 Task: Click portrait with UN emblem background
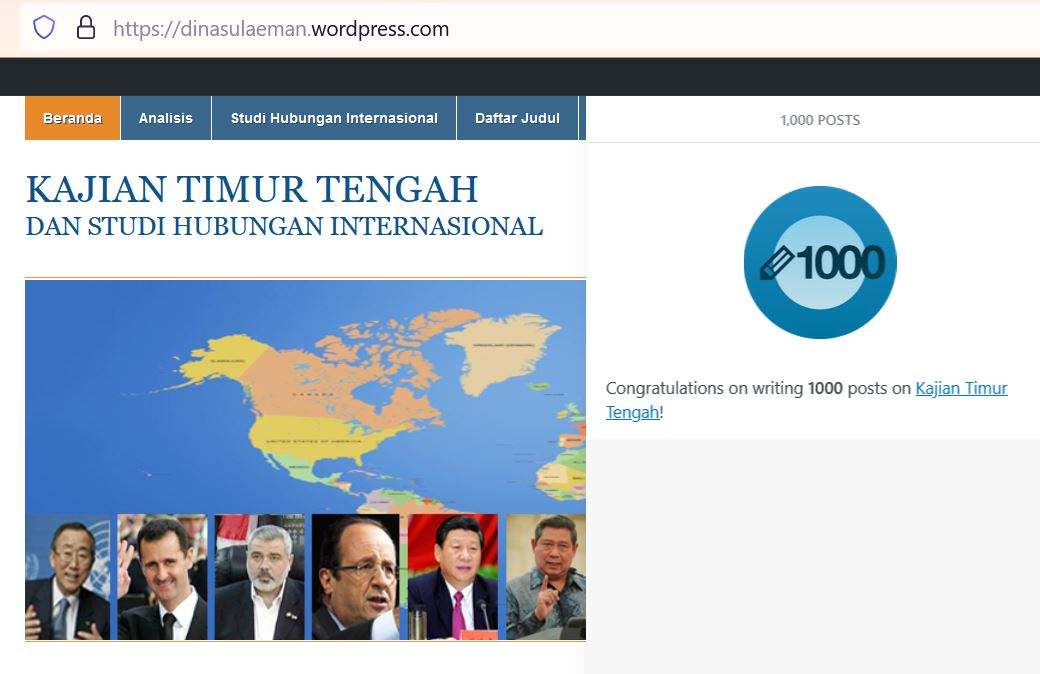click(68, 577)
